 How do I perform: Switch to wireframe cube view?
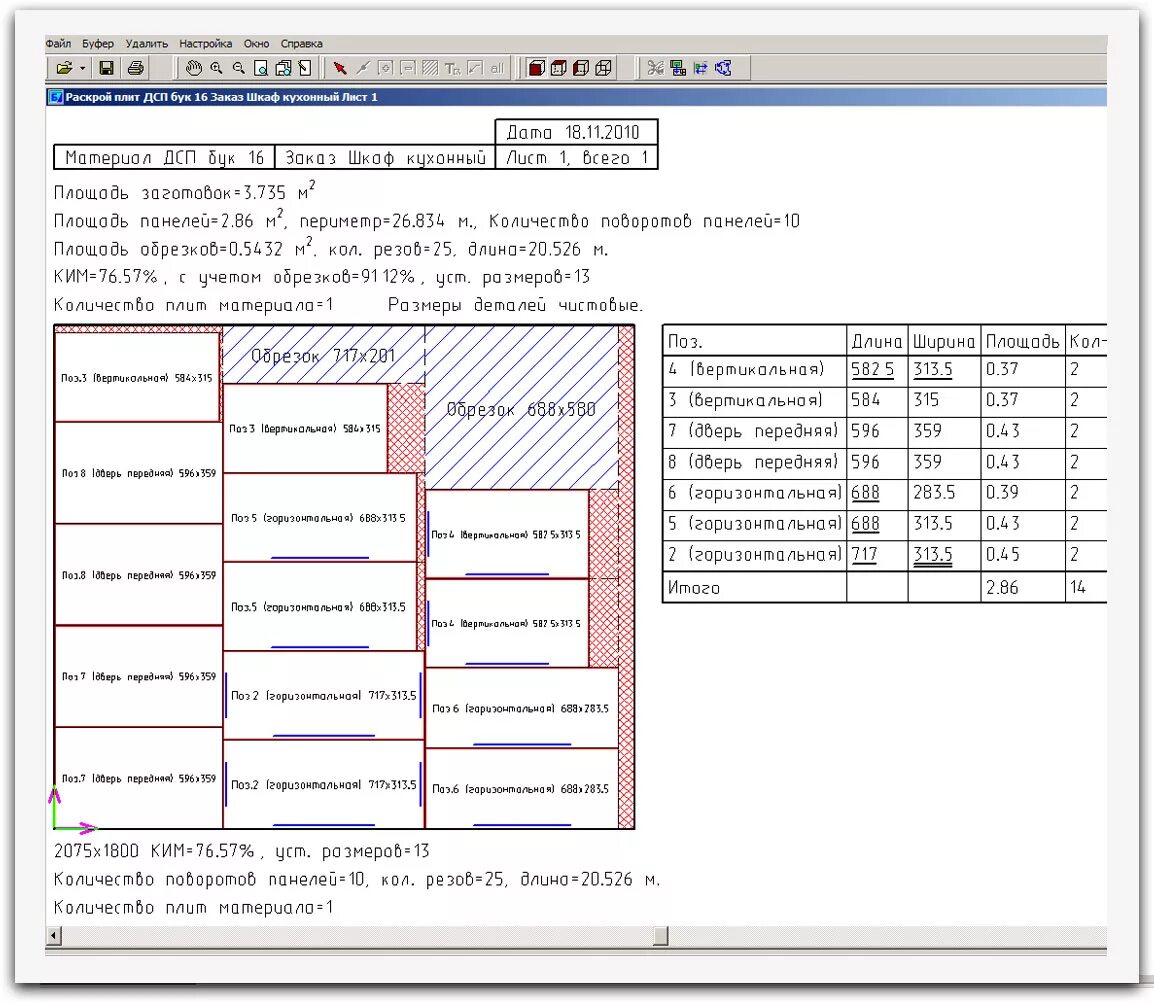tap(603, 68)
